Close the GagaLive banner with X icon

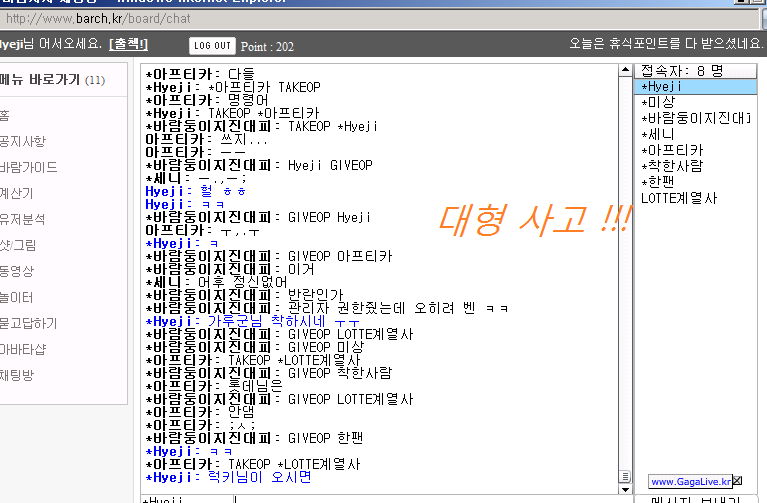click(x=737, y=481)
